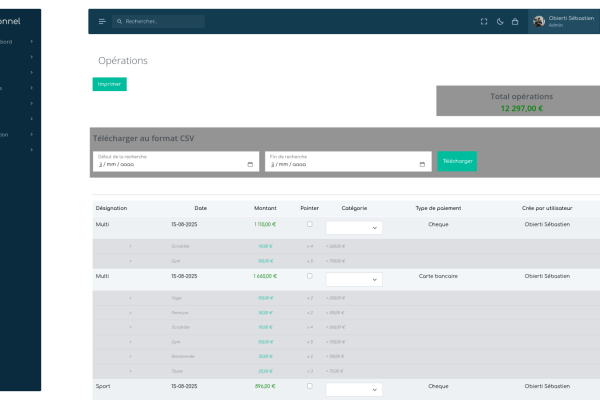Image resolution: width=600 pixels, height=400 pixels.
Task: Click the Montant column header
Action: click(265, 208)
